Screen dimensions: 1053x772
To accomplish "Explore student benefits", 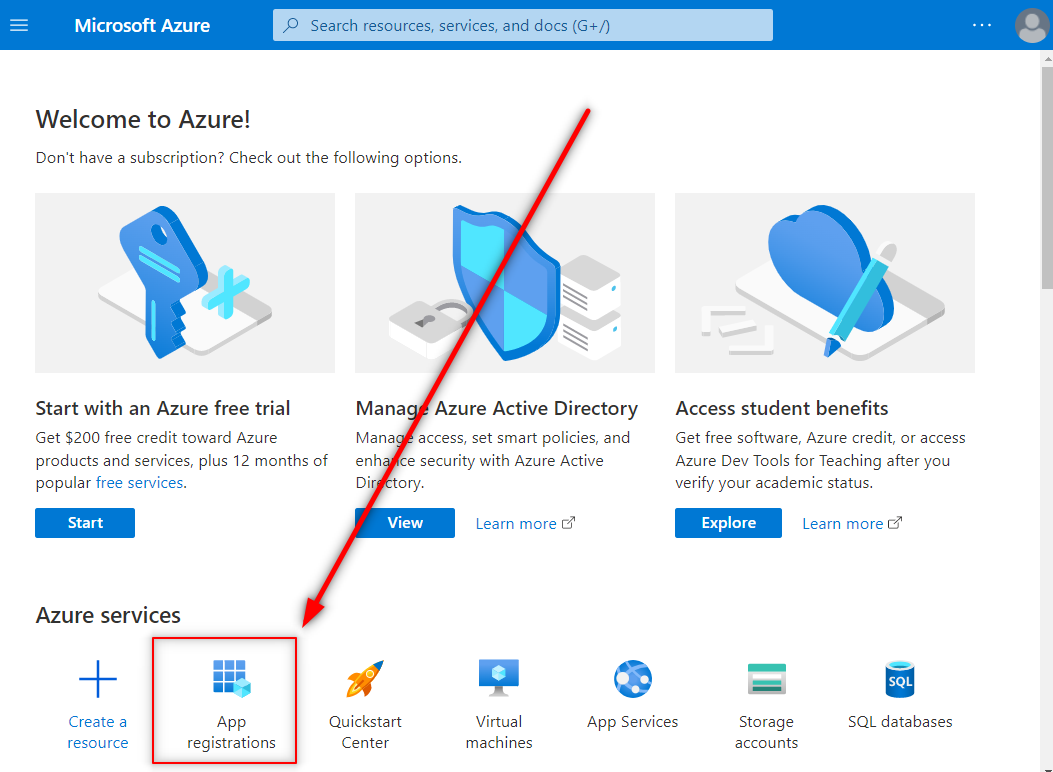I will point(728,522).
